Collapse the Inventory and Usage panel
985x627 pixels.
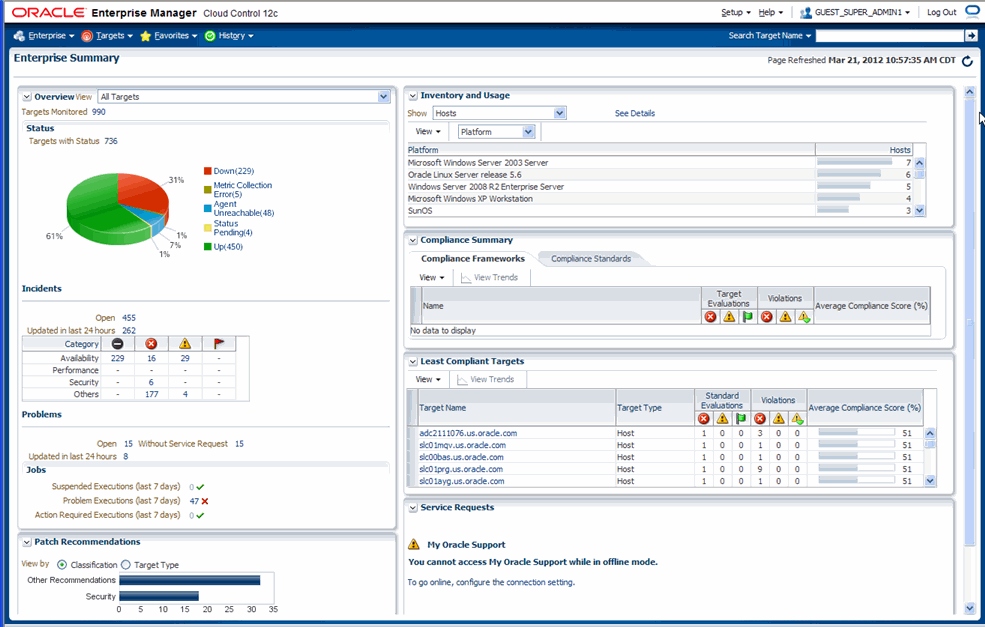tap(413, 95)
